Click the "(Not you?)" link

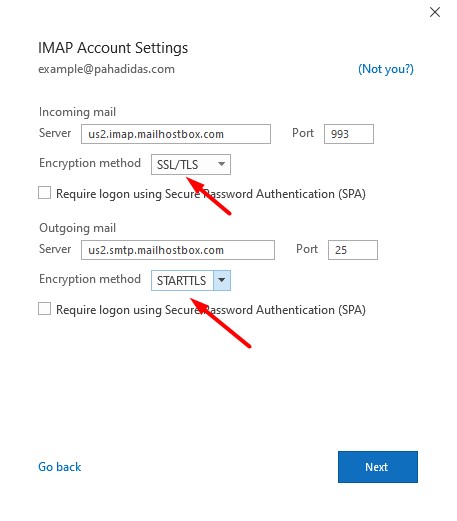coord(386,69)
